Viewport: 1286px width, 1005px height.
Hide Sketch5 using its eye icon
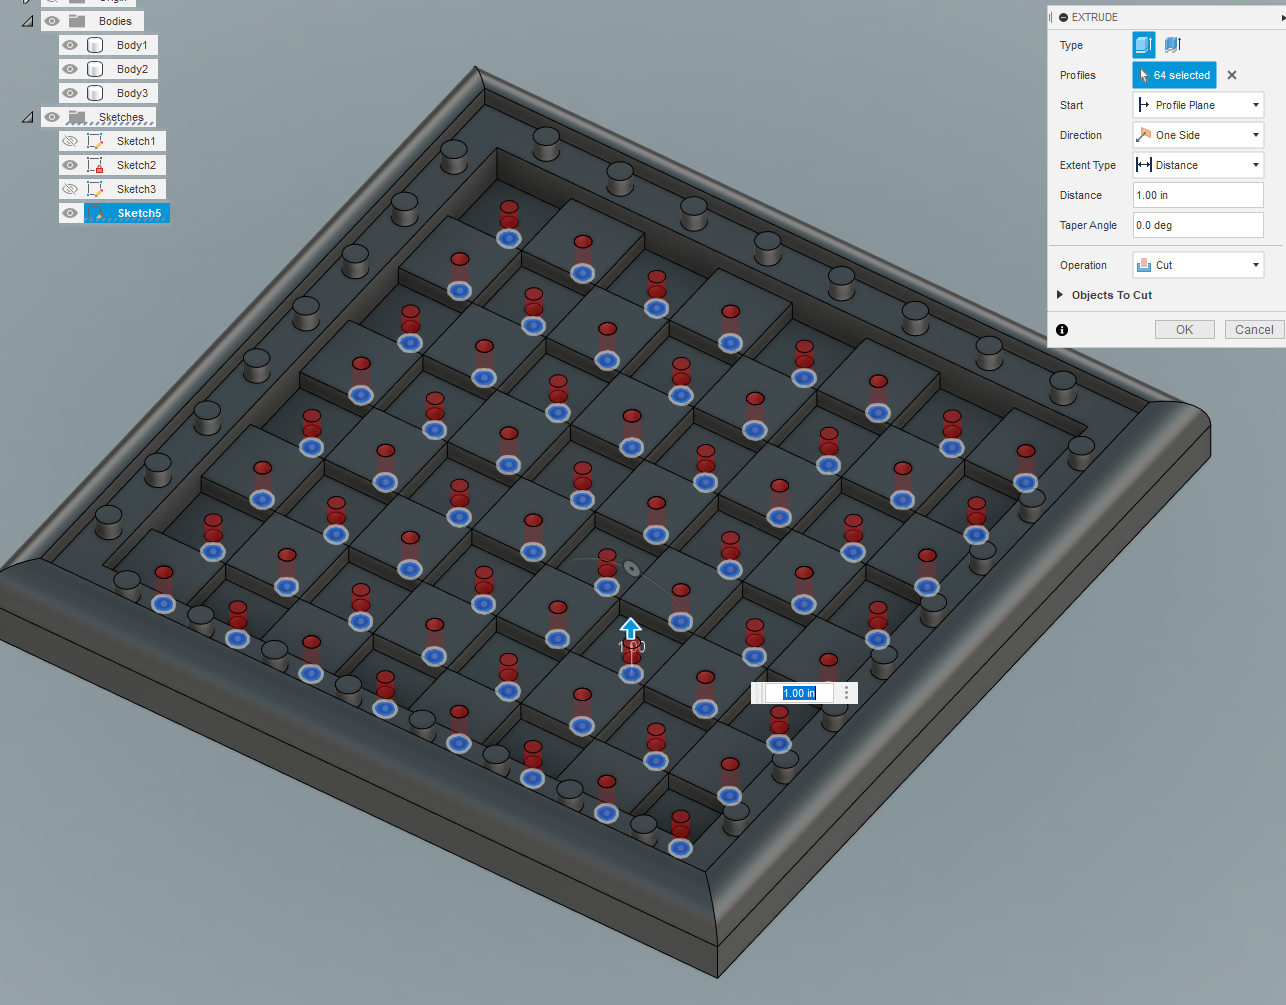[70, 213]
